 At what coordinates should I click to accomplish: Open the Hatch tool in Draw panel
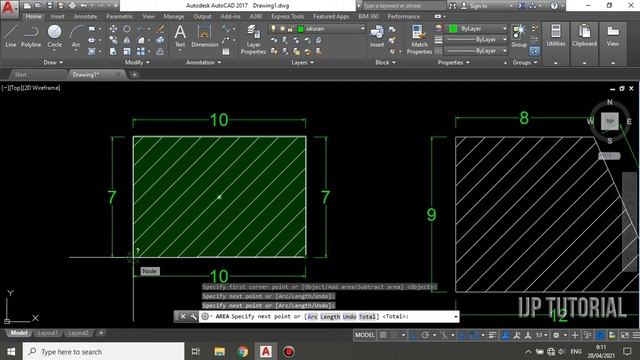pos(92,51)
